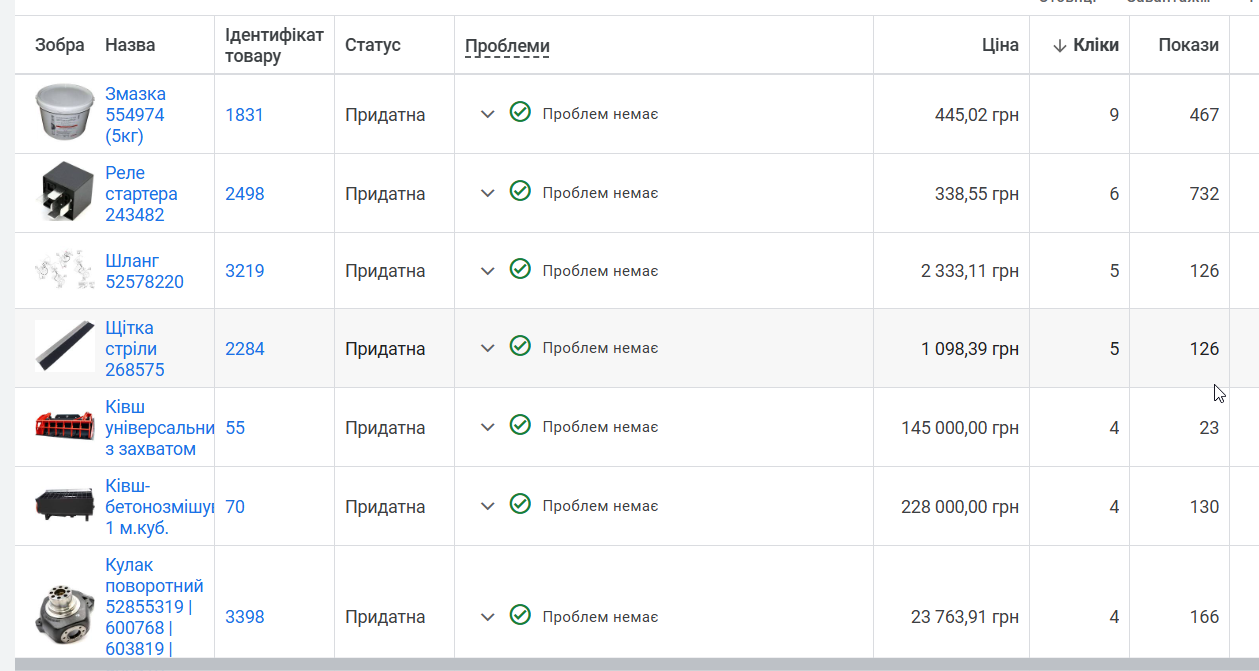Image resolution: width=1259 pixels, height=671 pixels.
Task: Click the Назва column header
Action: pos(130,45)
